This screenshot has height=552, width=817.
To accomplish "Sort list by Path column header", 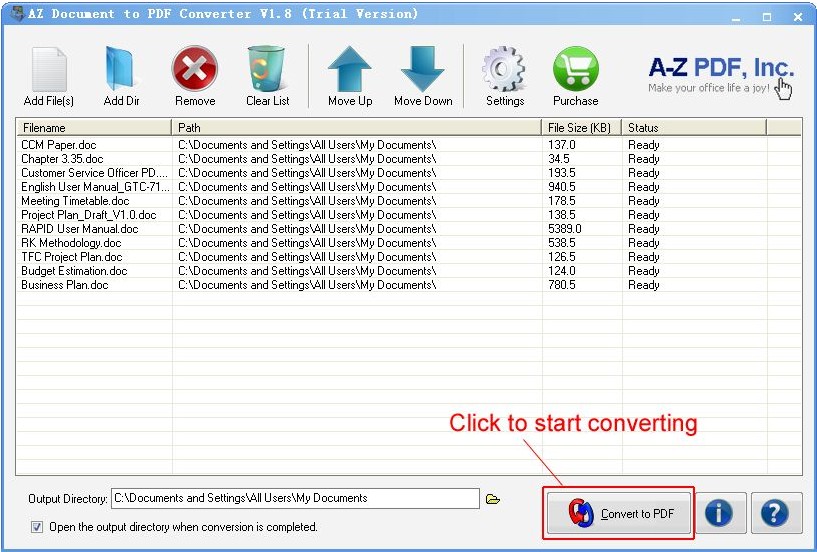I will (357, 128).
